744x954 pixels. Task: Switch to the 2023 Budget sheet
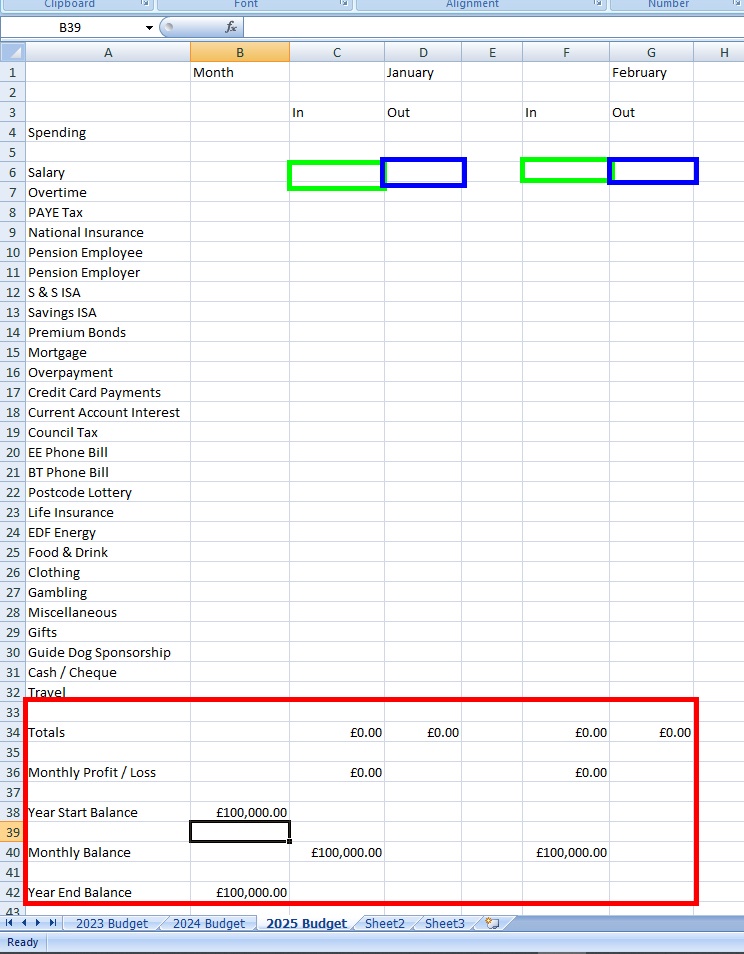(111, 923)
